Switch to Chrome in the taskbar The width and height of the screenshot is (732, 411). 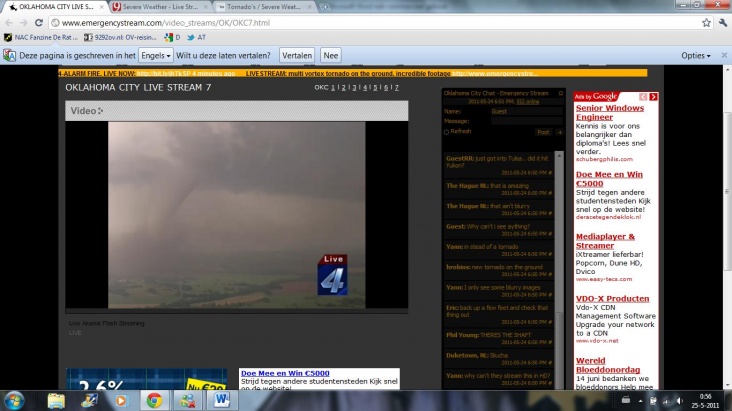tap(154, 401)
